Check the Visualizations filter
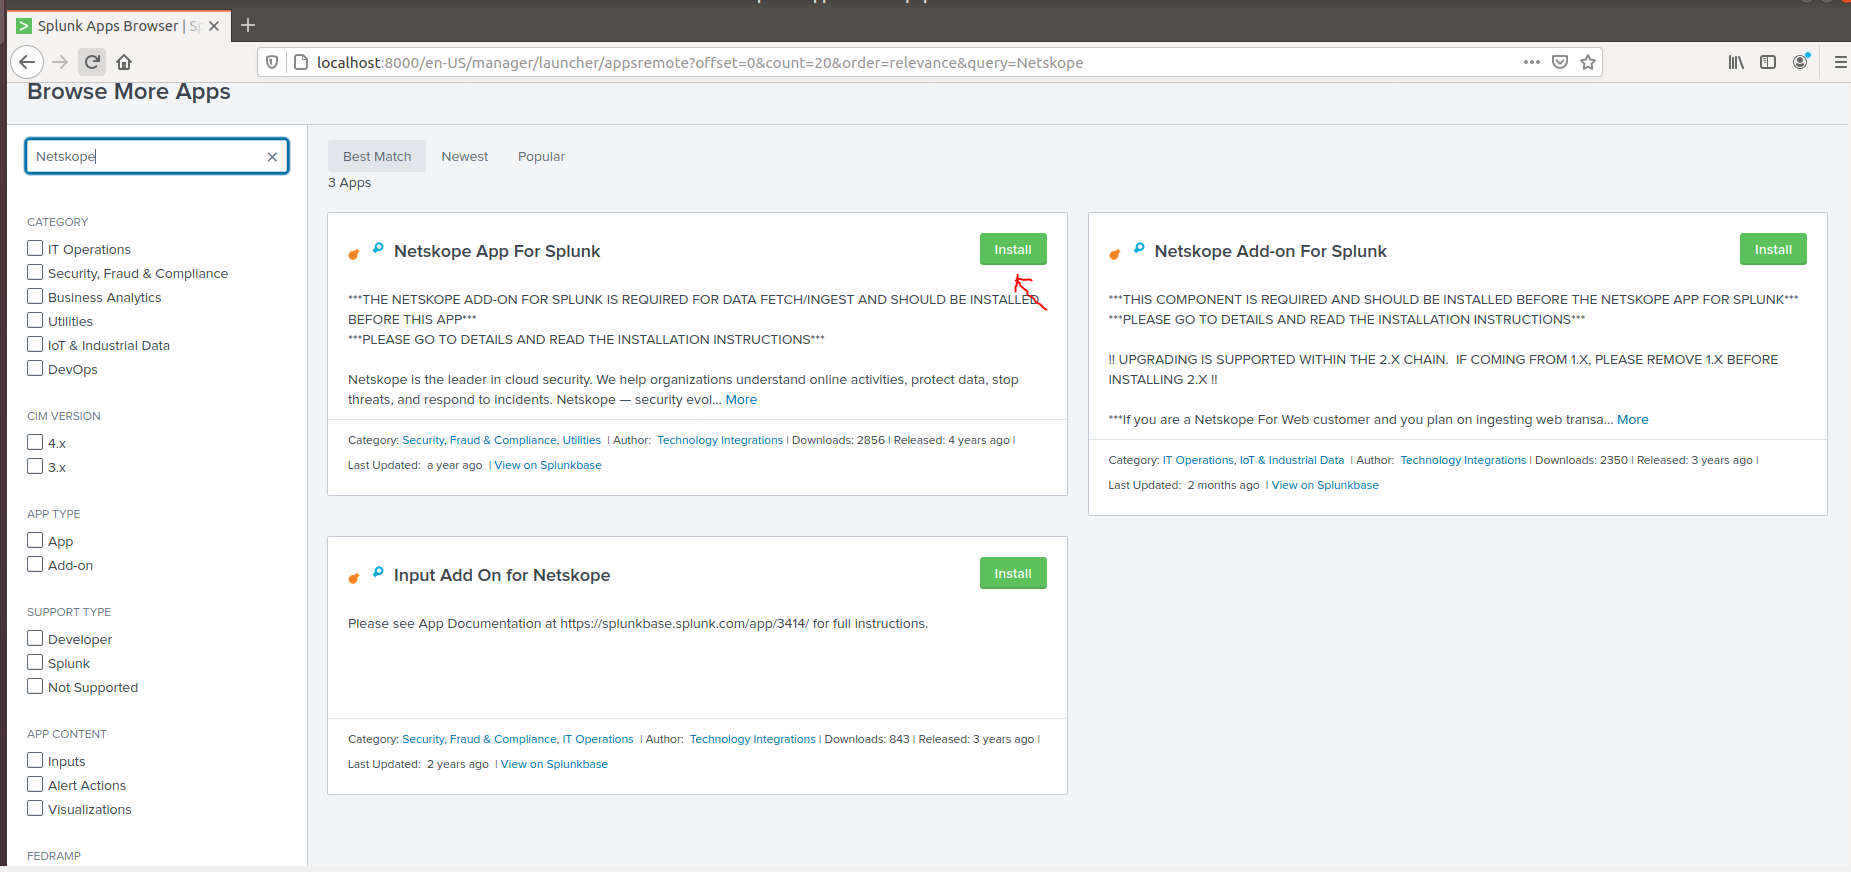 (x=35, y=808)
